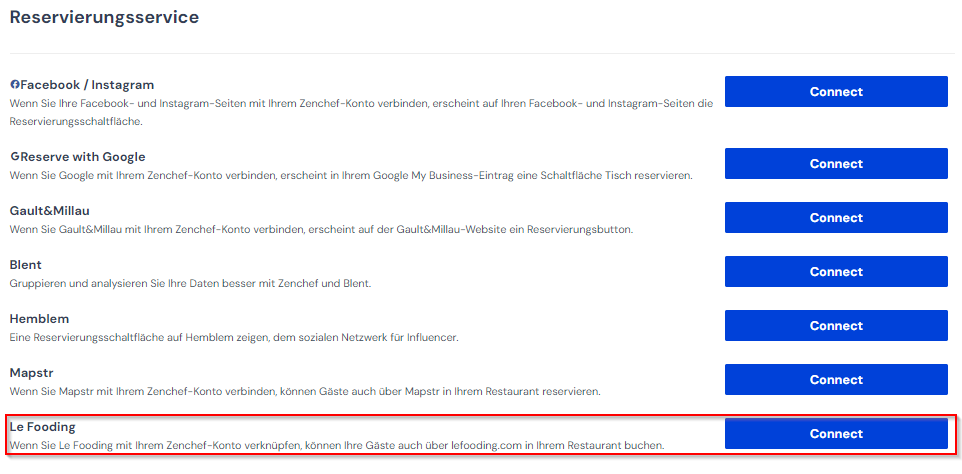The width and height of the screenshot is (962, 474).
Task: Connect Reserve with Google
Action: point(836,164)
